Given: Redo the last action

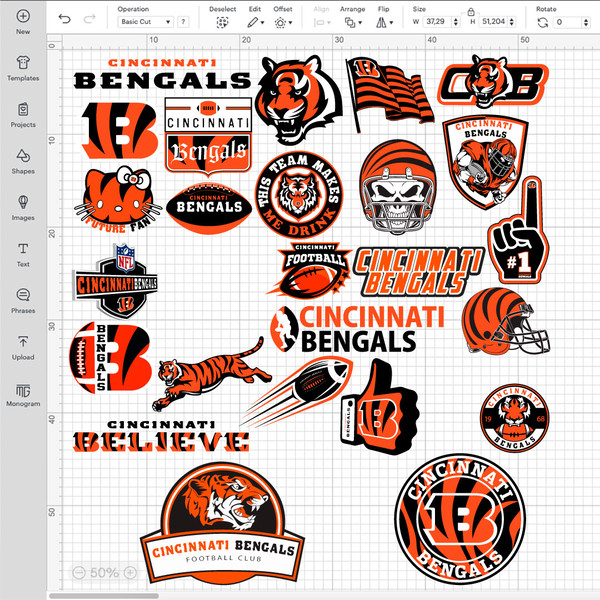Looking at the screenshot, I should tap(89, 18).
